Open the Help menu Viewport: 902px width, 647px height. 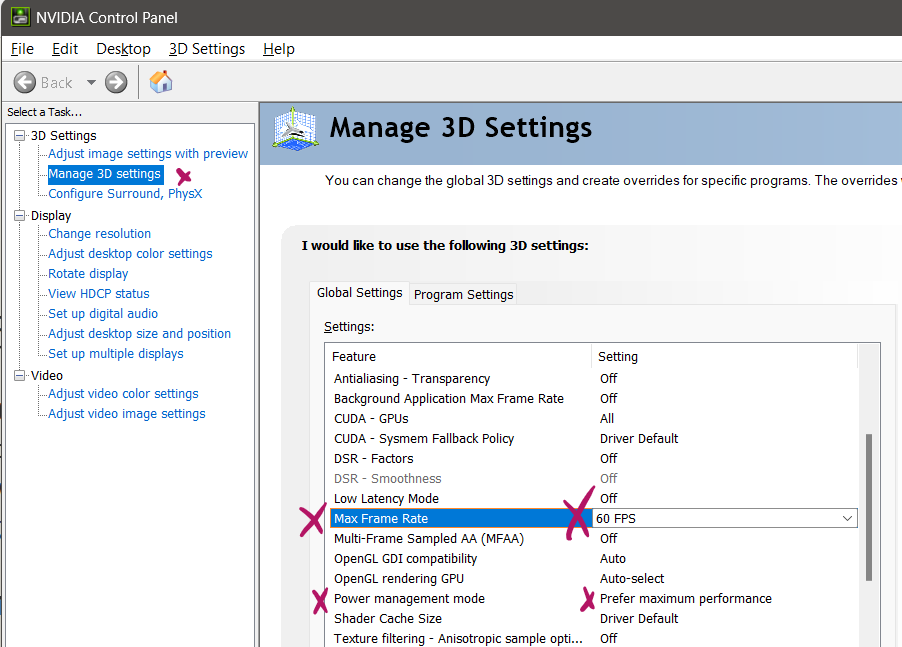click(278, 48)
